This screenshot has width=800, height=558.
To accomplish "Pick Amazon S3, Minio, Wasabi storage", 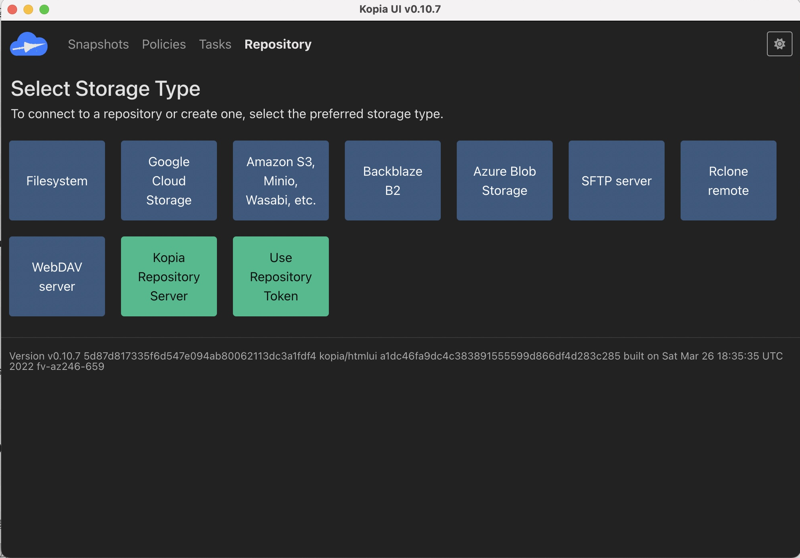I will tap(281, 181).
